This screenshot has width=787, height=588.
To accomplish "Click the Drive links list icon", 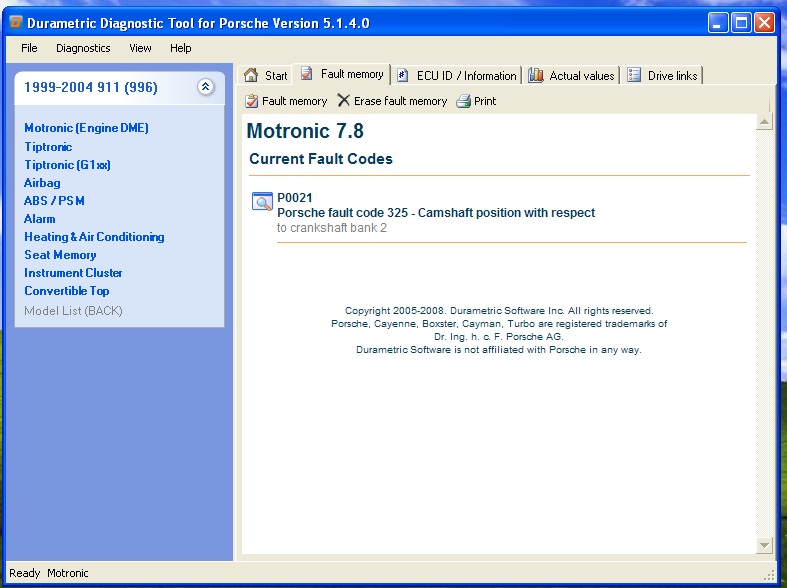I will pyautogui.click(x=634, y=75).
